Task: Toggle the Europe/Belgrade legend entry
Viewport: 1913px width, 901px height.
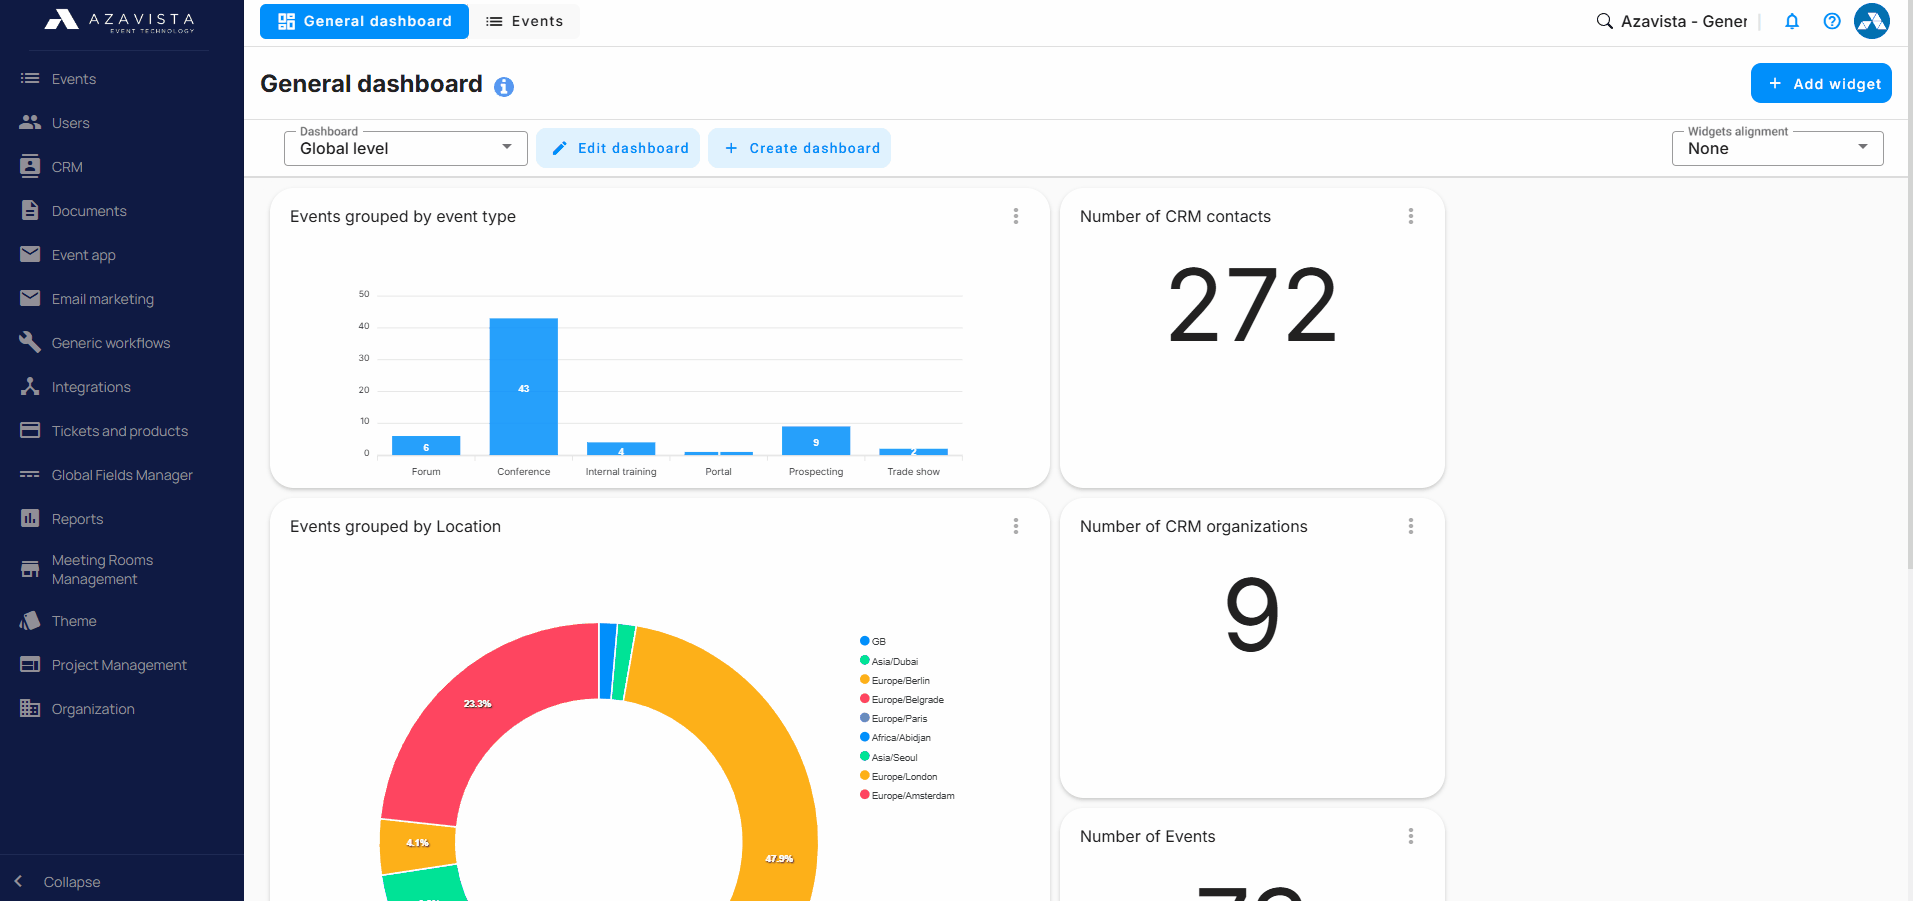Action: tap(902, 699)
